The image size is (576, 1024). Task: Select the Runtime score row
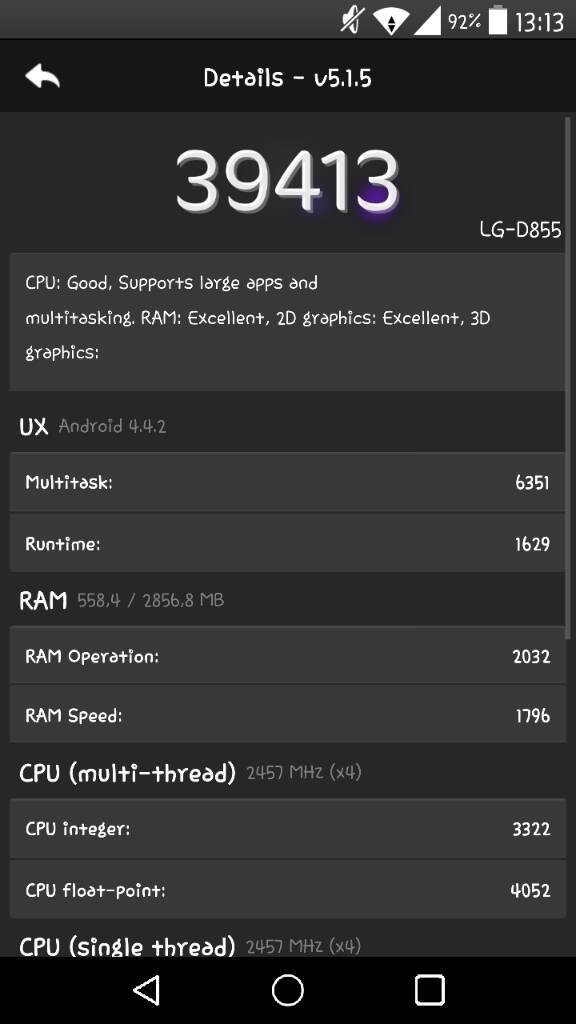(287, 543)
